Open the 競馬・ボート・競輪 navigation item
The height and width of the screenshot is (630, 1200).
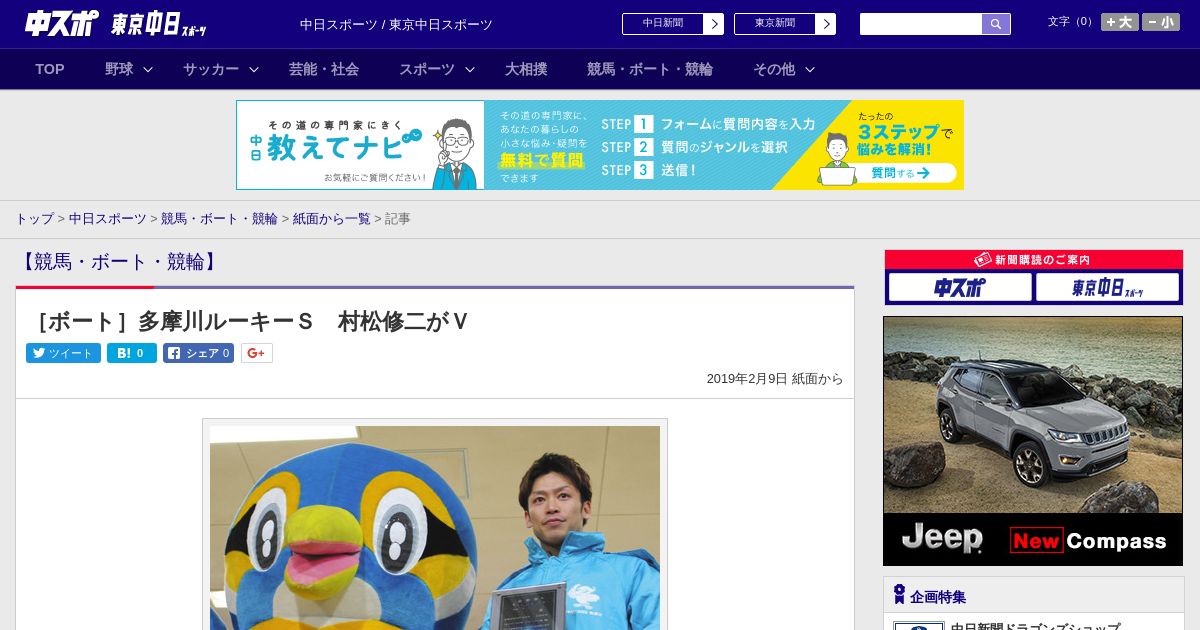pyautogui.click(x=650, y=69)
